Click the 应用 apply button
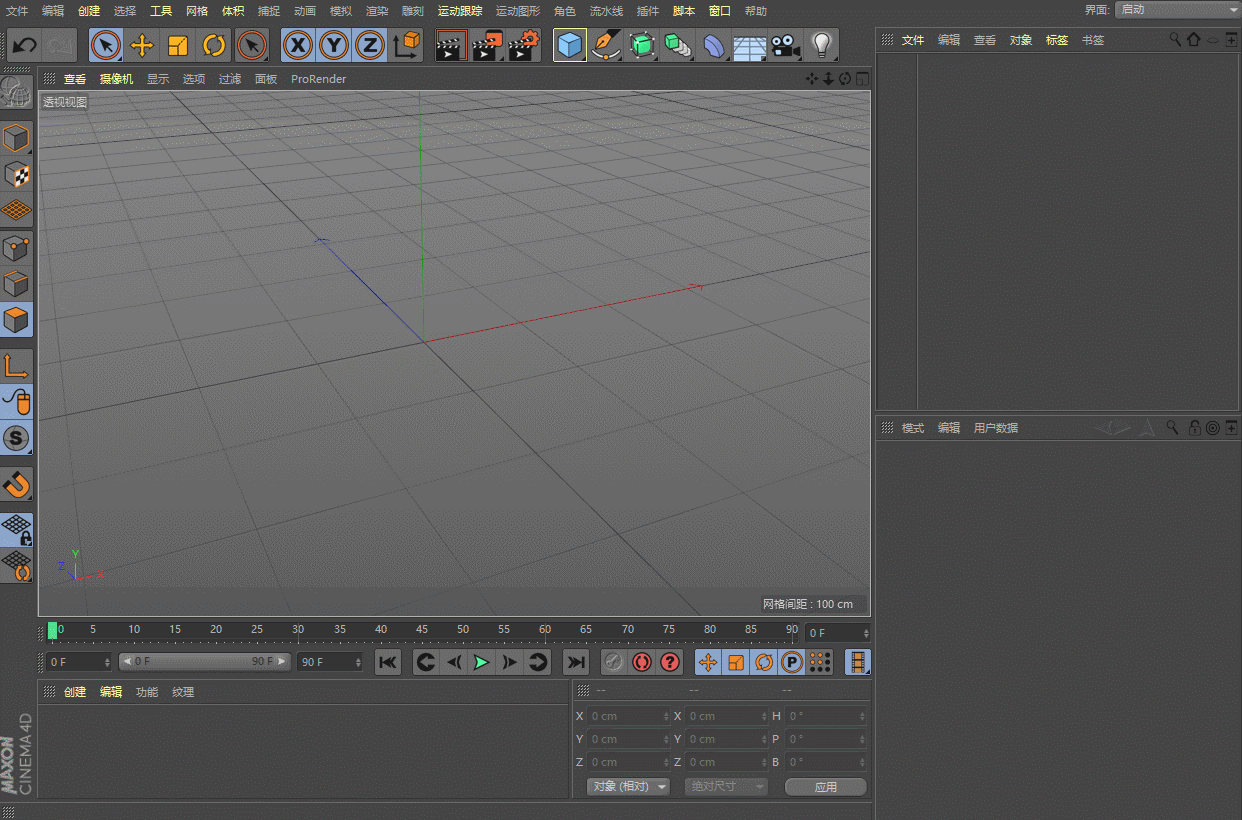 point(825,787)
